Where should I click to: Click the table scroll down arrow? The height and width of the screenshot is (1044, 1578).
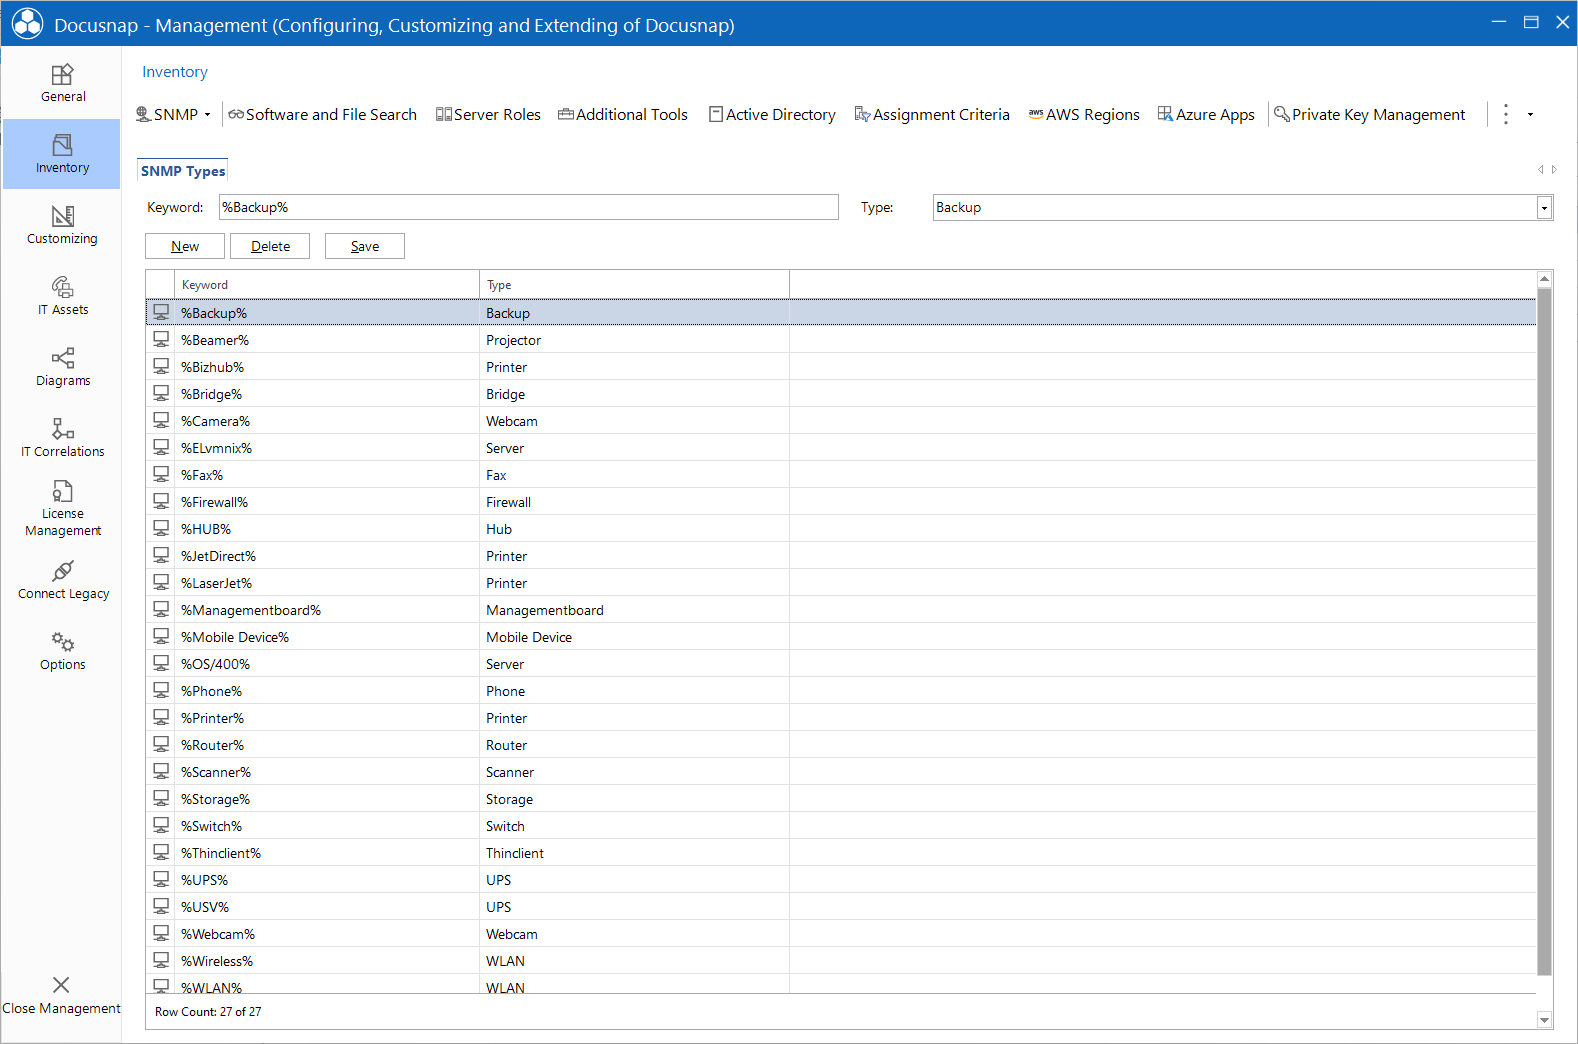coord(1544,1020)
